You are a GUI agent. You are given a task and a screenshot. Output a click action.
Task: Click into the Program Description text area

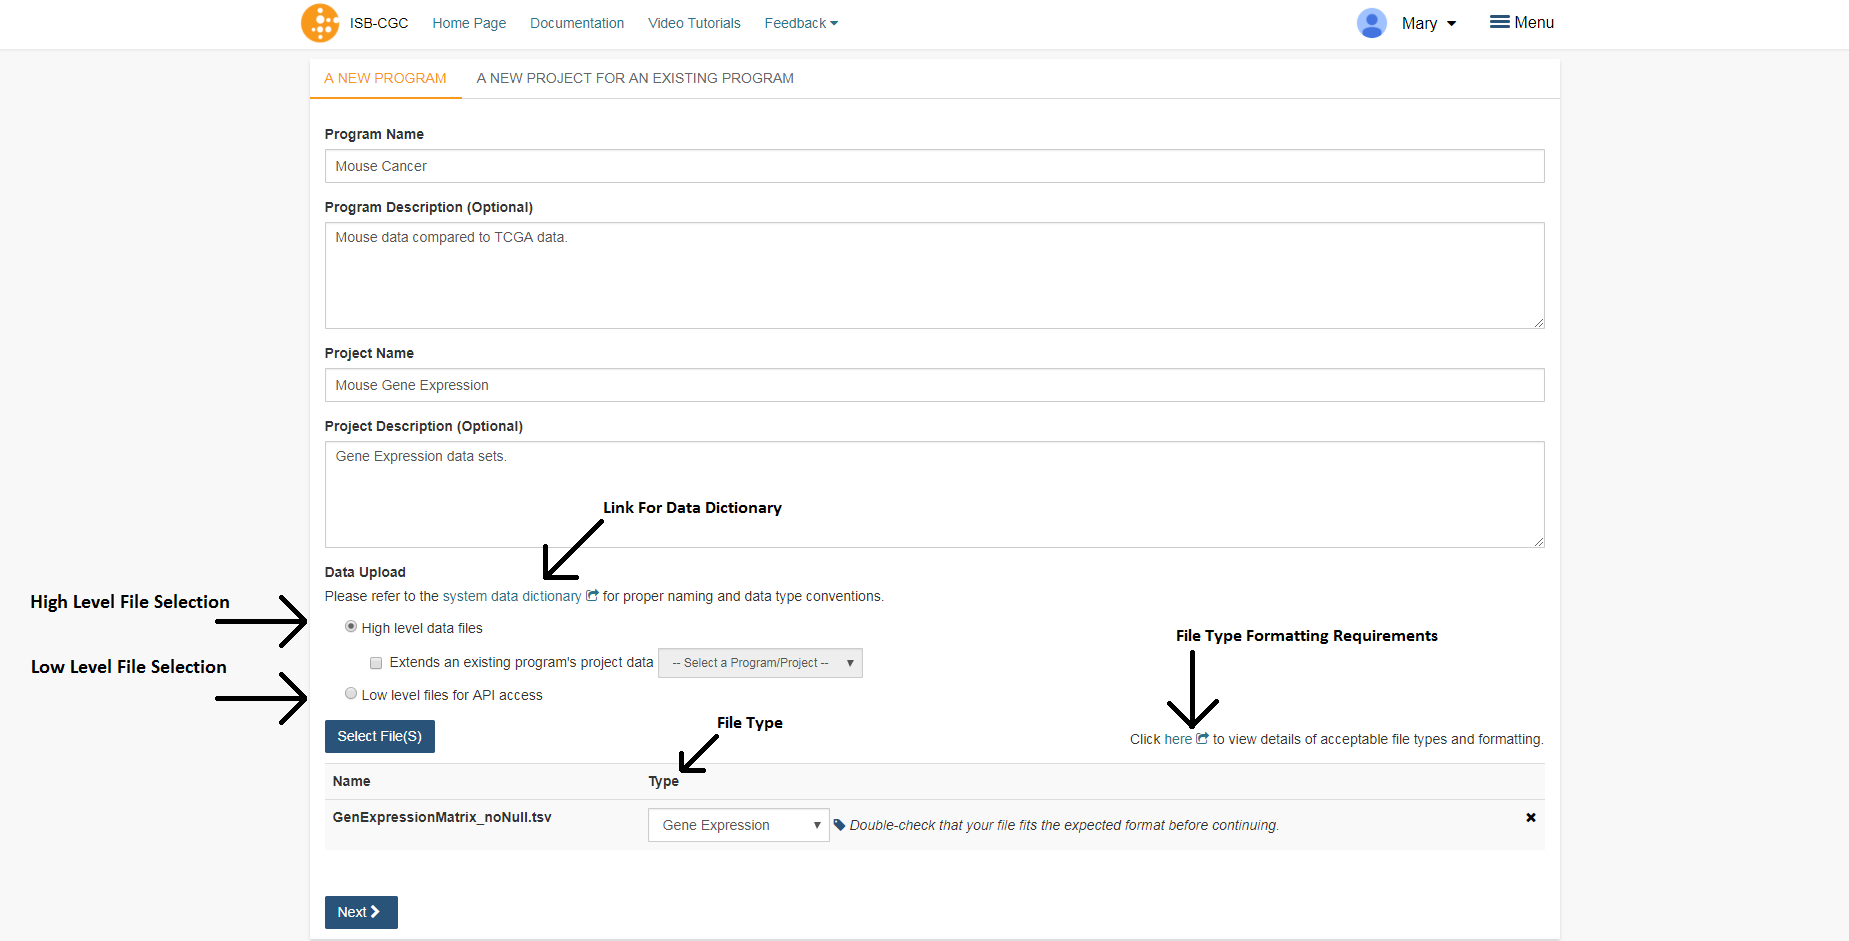[934, 275]
